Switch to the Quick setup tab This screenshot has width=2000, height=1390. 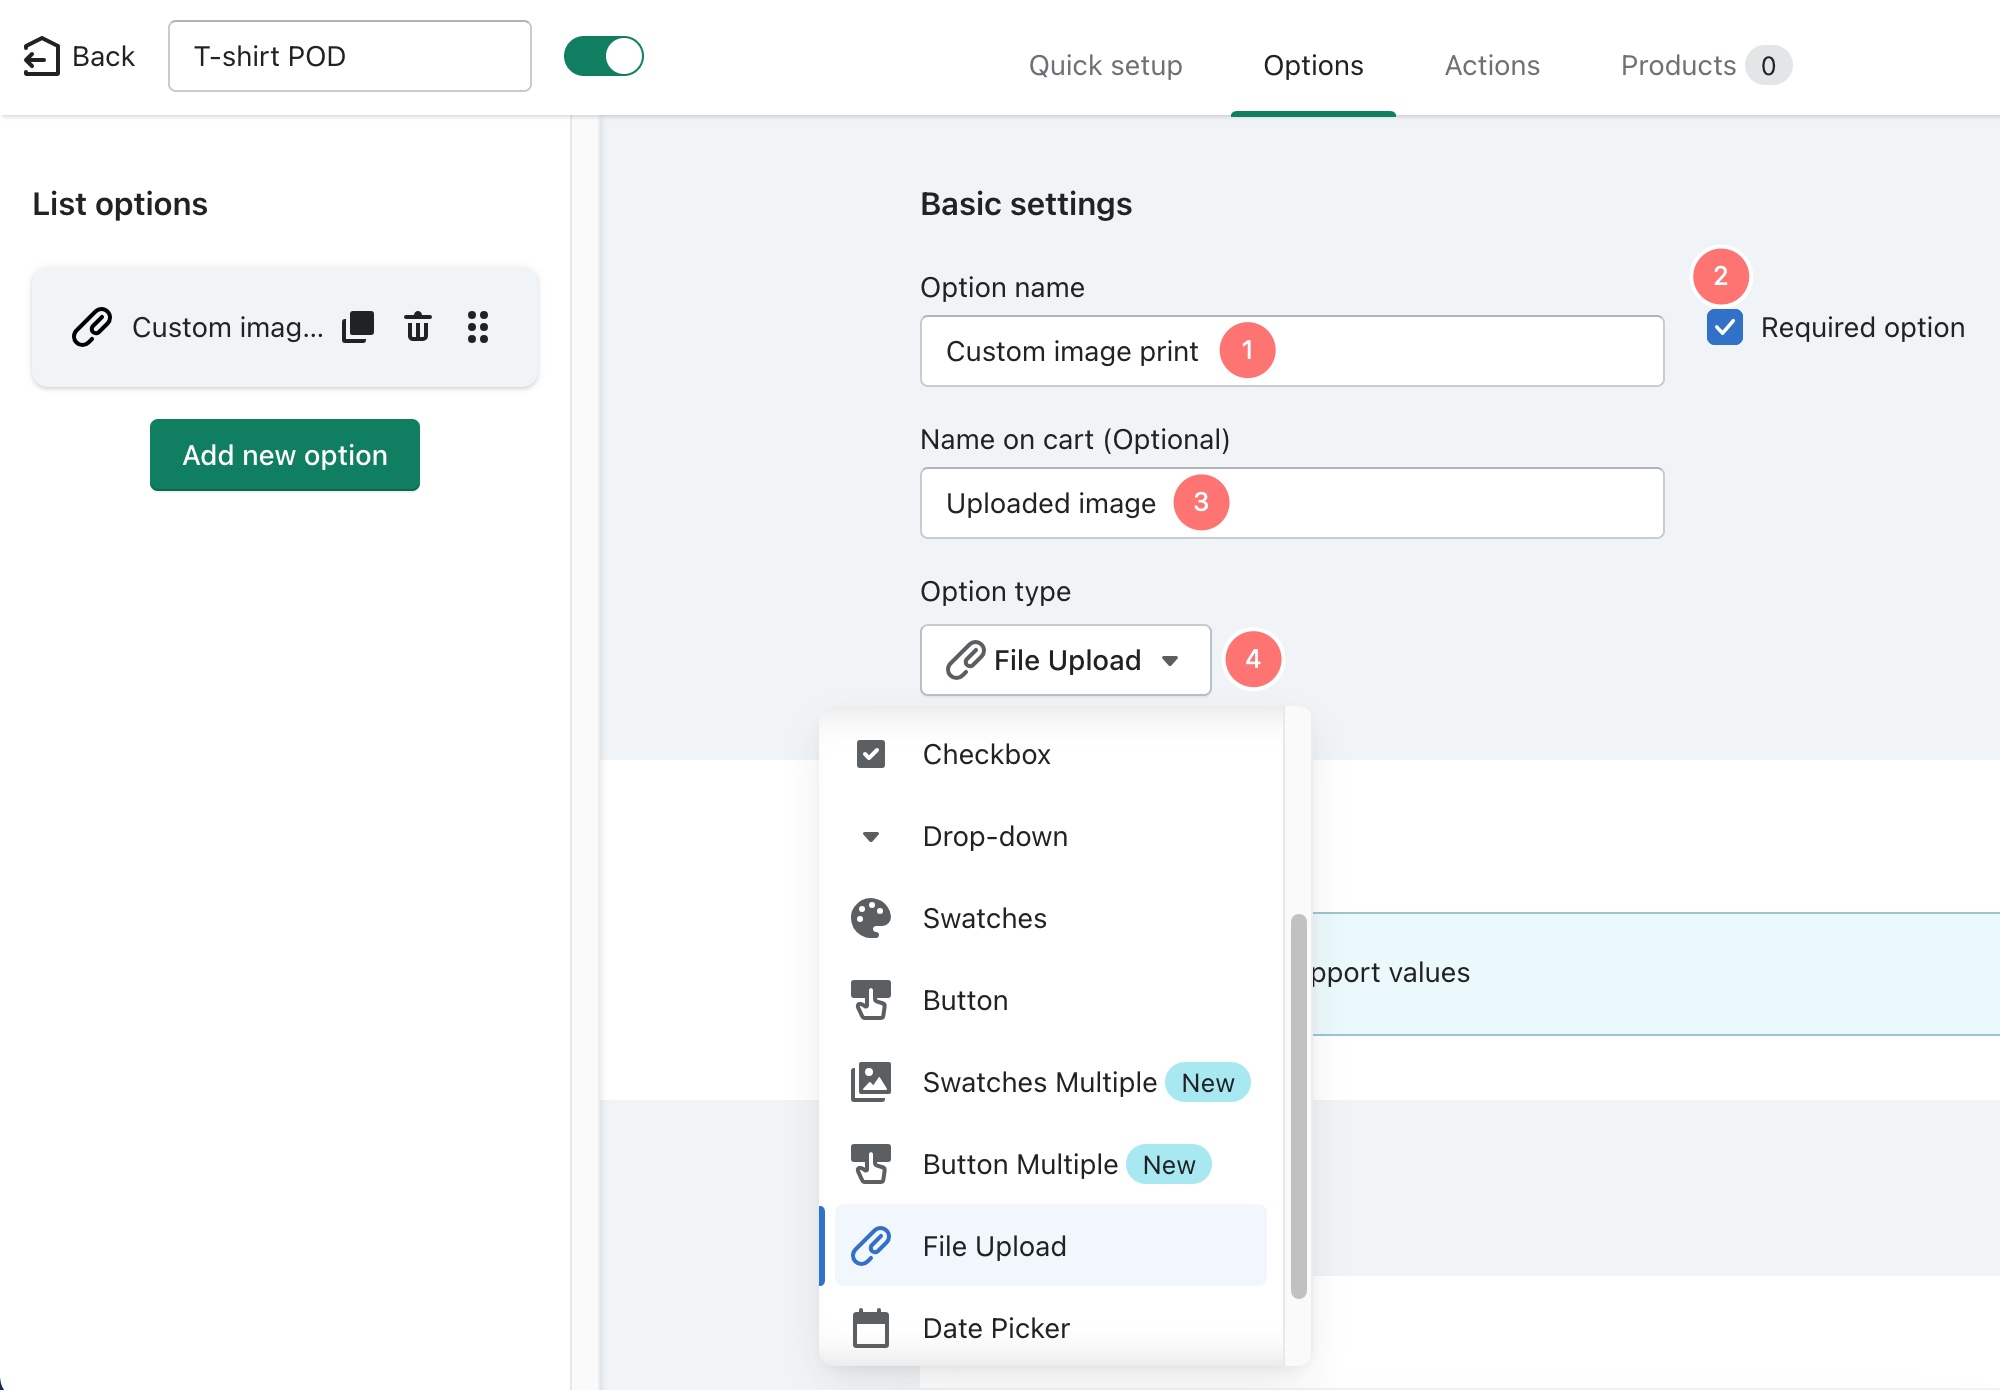1105,65
